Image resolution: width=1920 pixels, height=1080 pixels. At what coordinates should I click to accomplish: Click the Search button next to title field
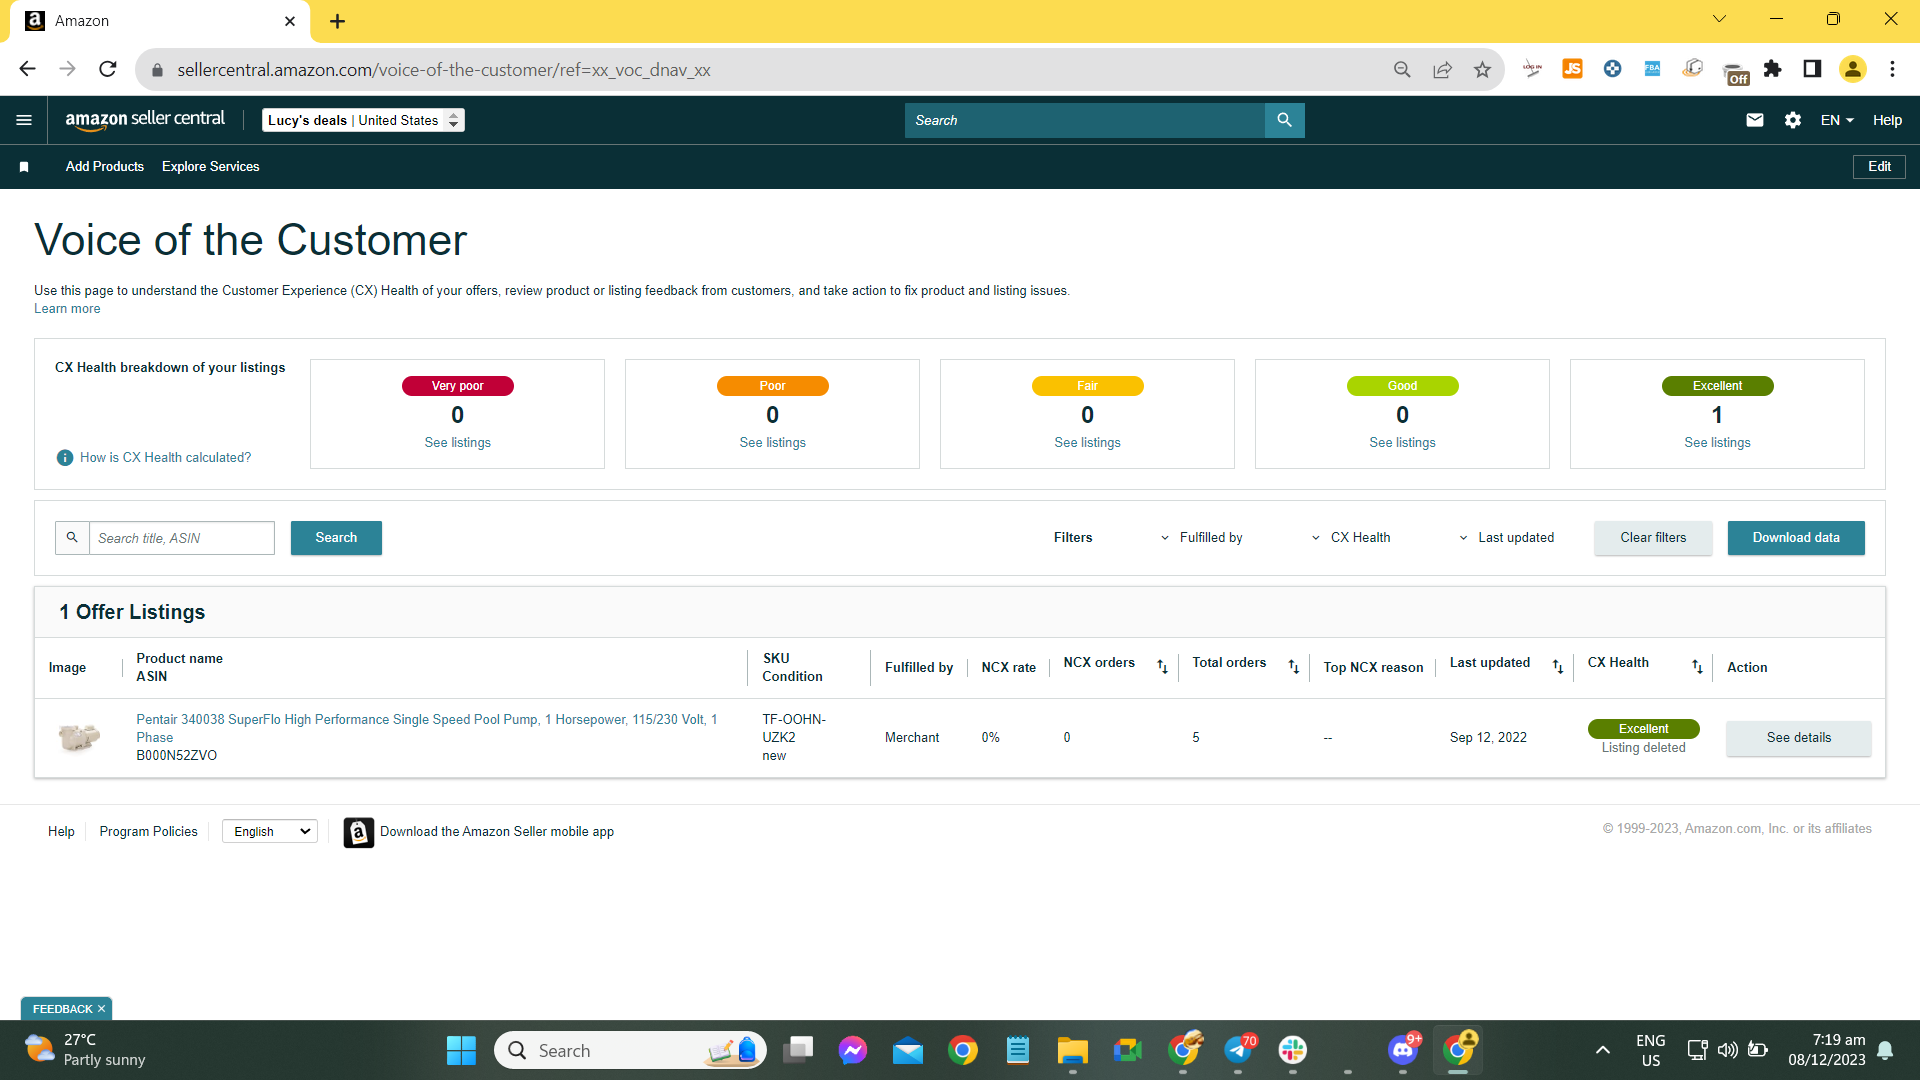(x=336, y=538)
